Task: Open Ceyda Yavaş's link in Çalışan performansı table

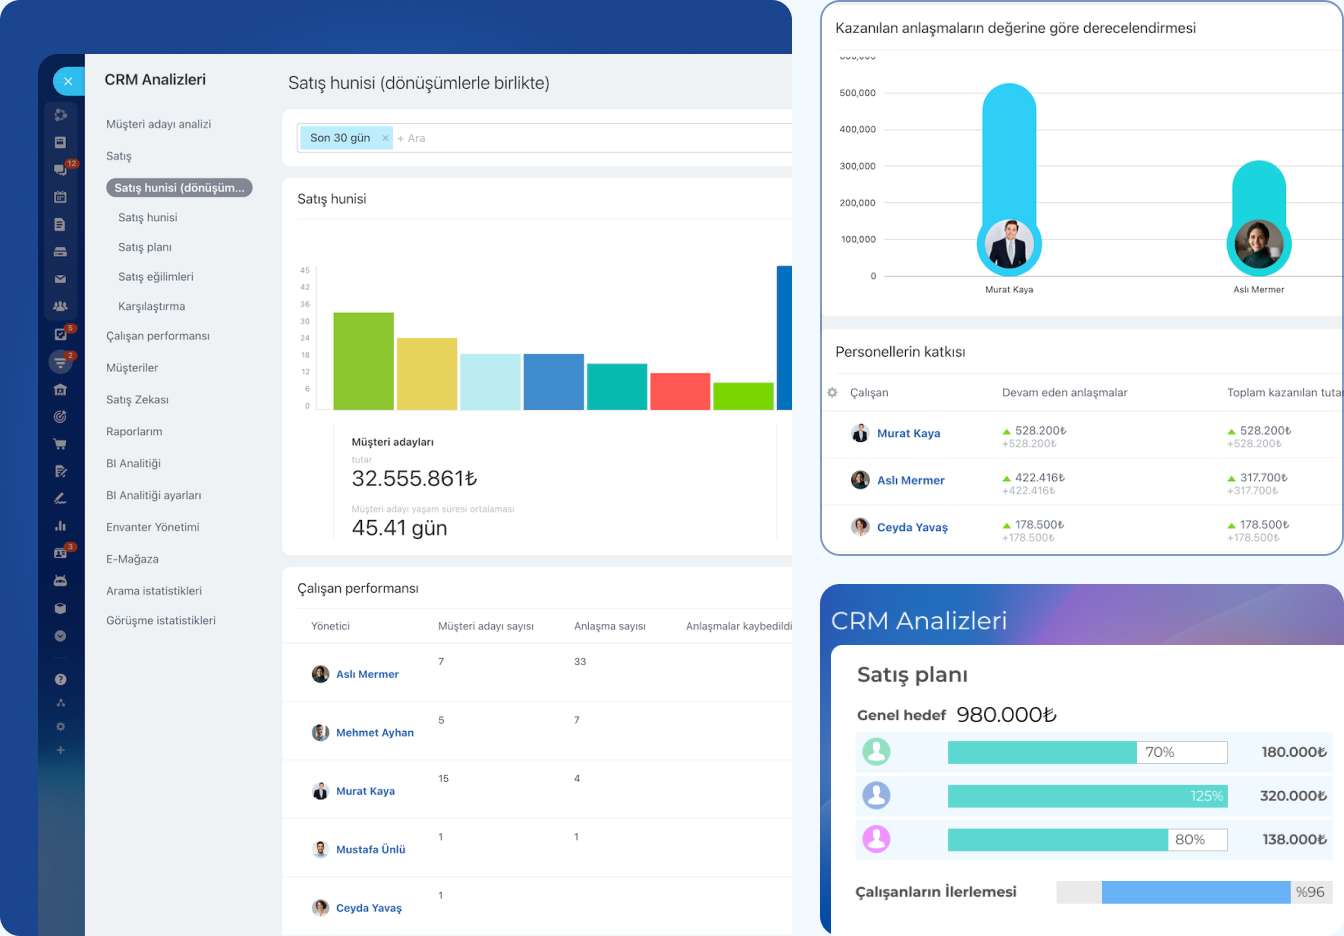Action: (369, 908)
